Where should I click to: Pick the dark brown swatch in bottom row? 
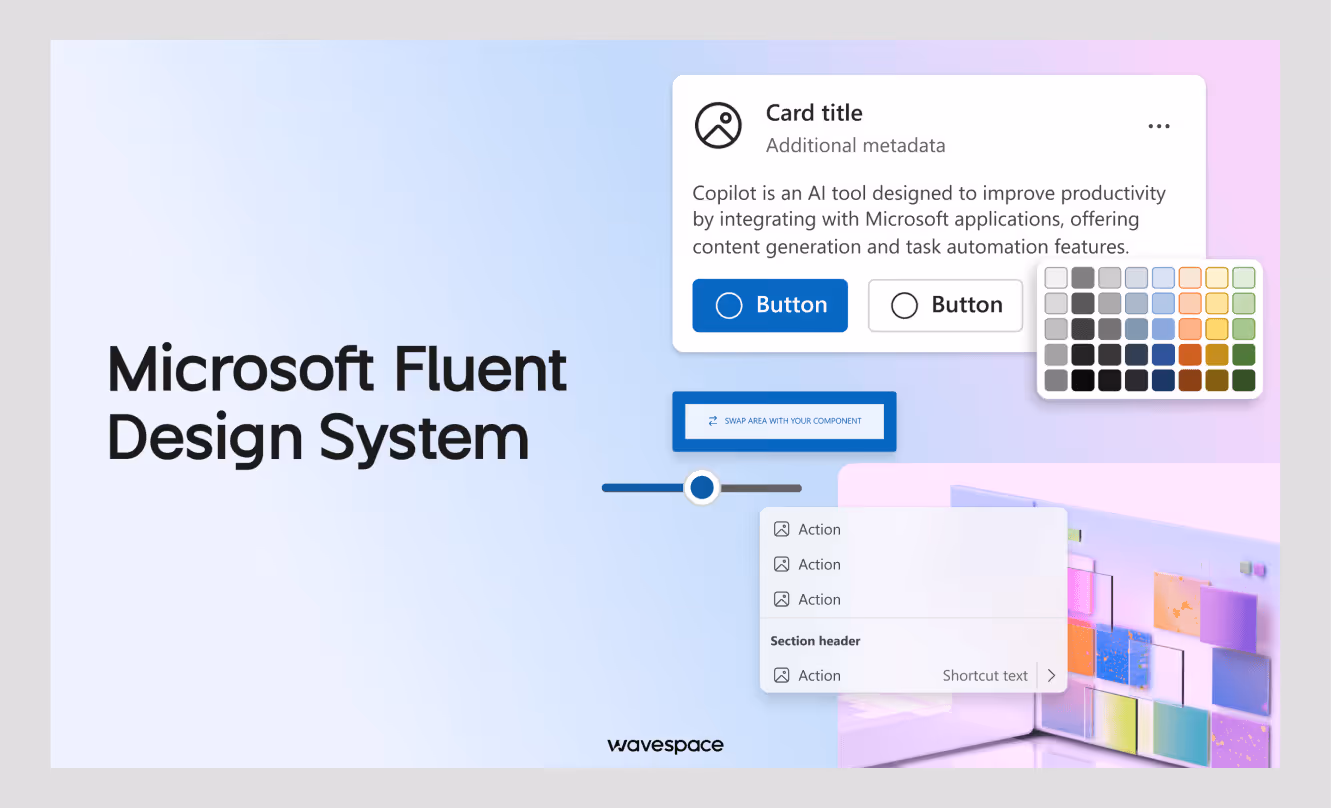[1190, 380]
